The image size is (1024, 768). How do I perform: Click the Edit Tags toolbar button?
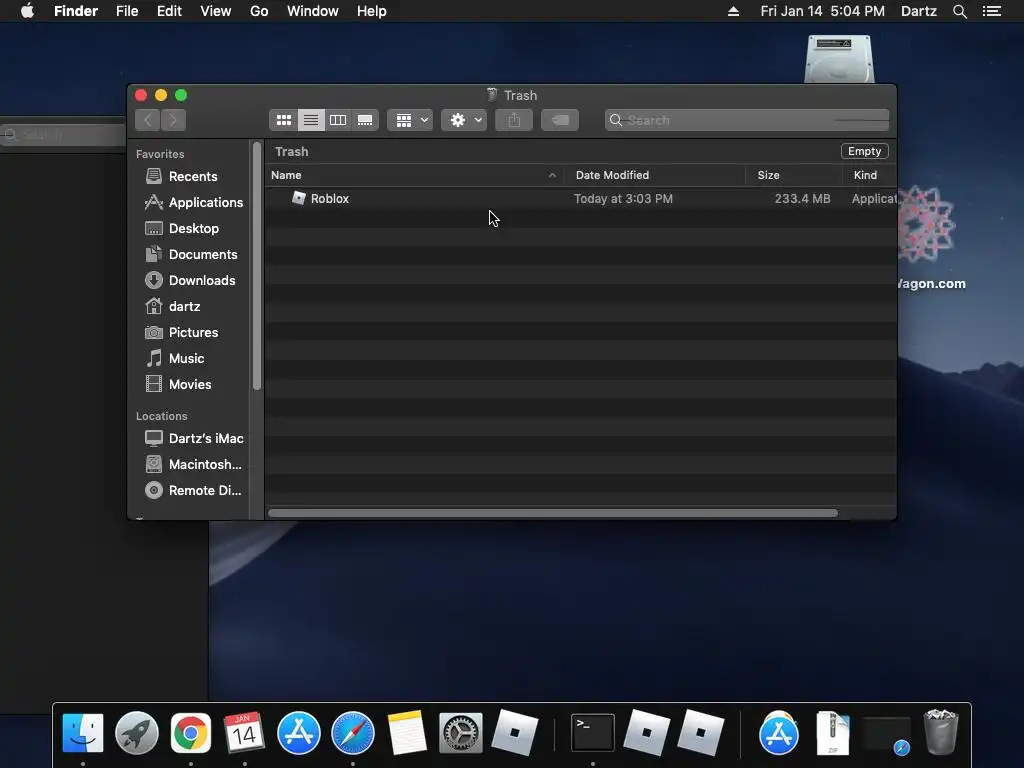click(560, 120)
